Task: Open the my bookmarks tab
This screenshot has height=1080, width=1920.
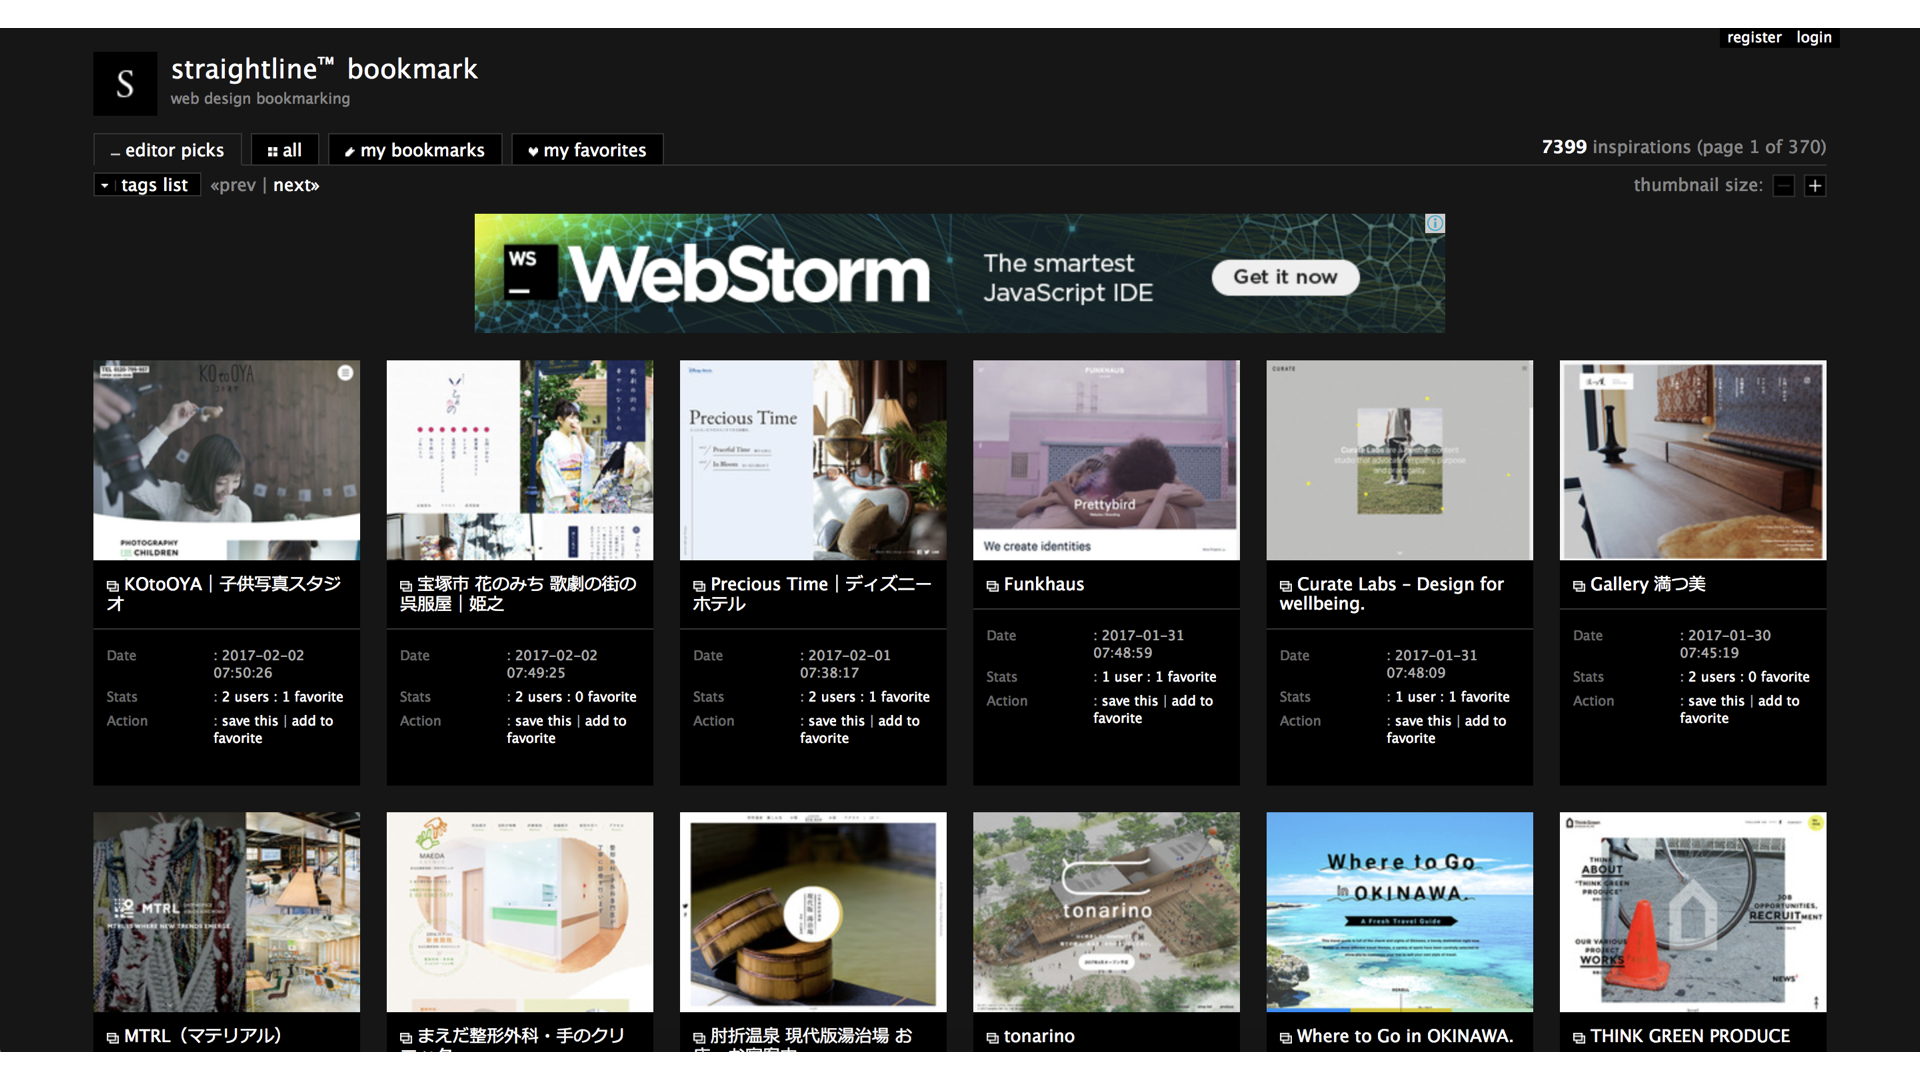Action: tap(414, 150)
